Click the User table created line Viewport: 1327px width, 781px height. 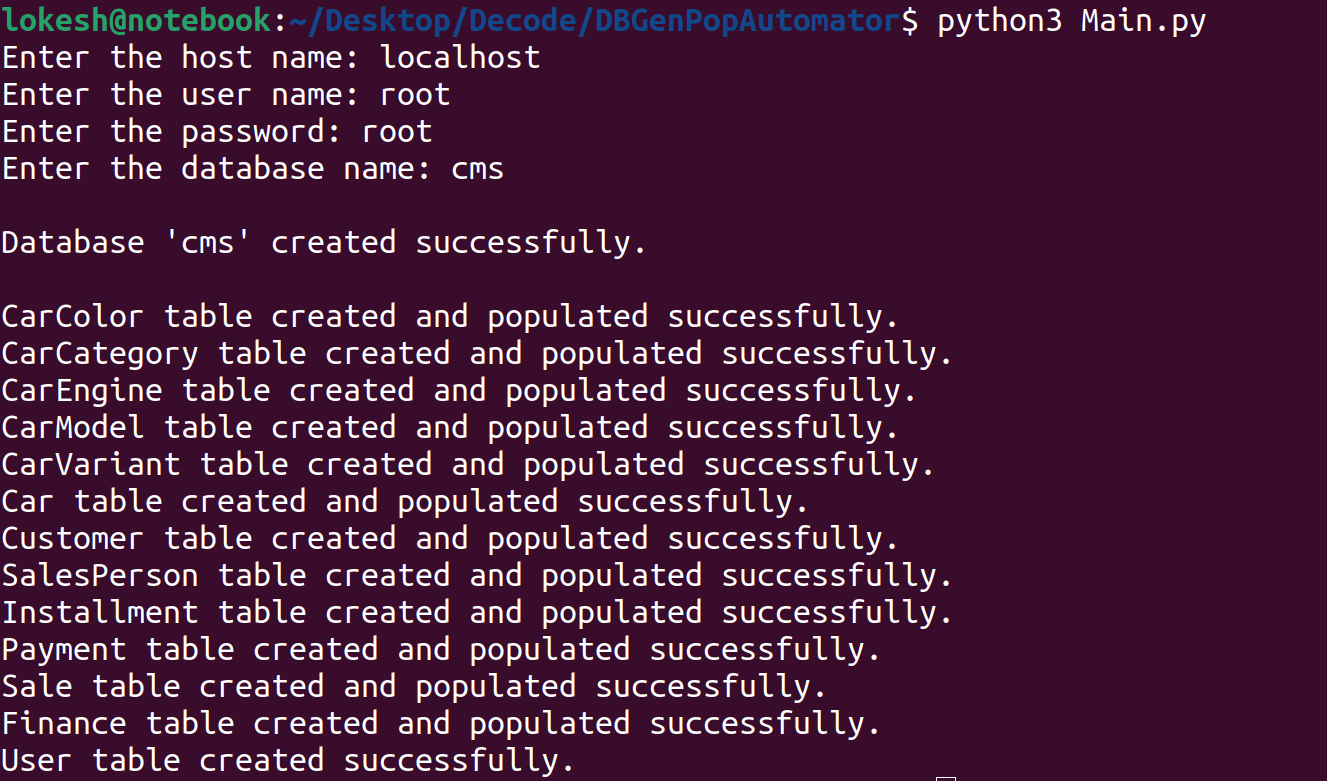tap(288, 760)
